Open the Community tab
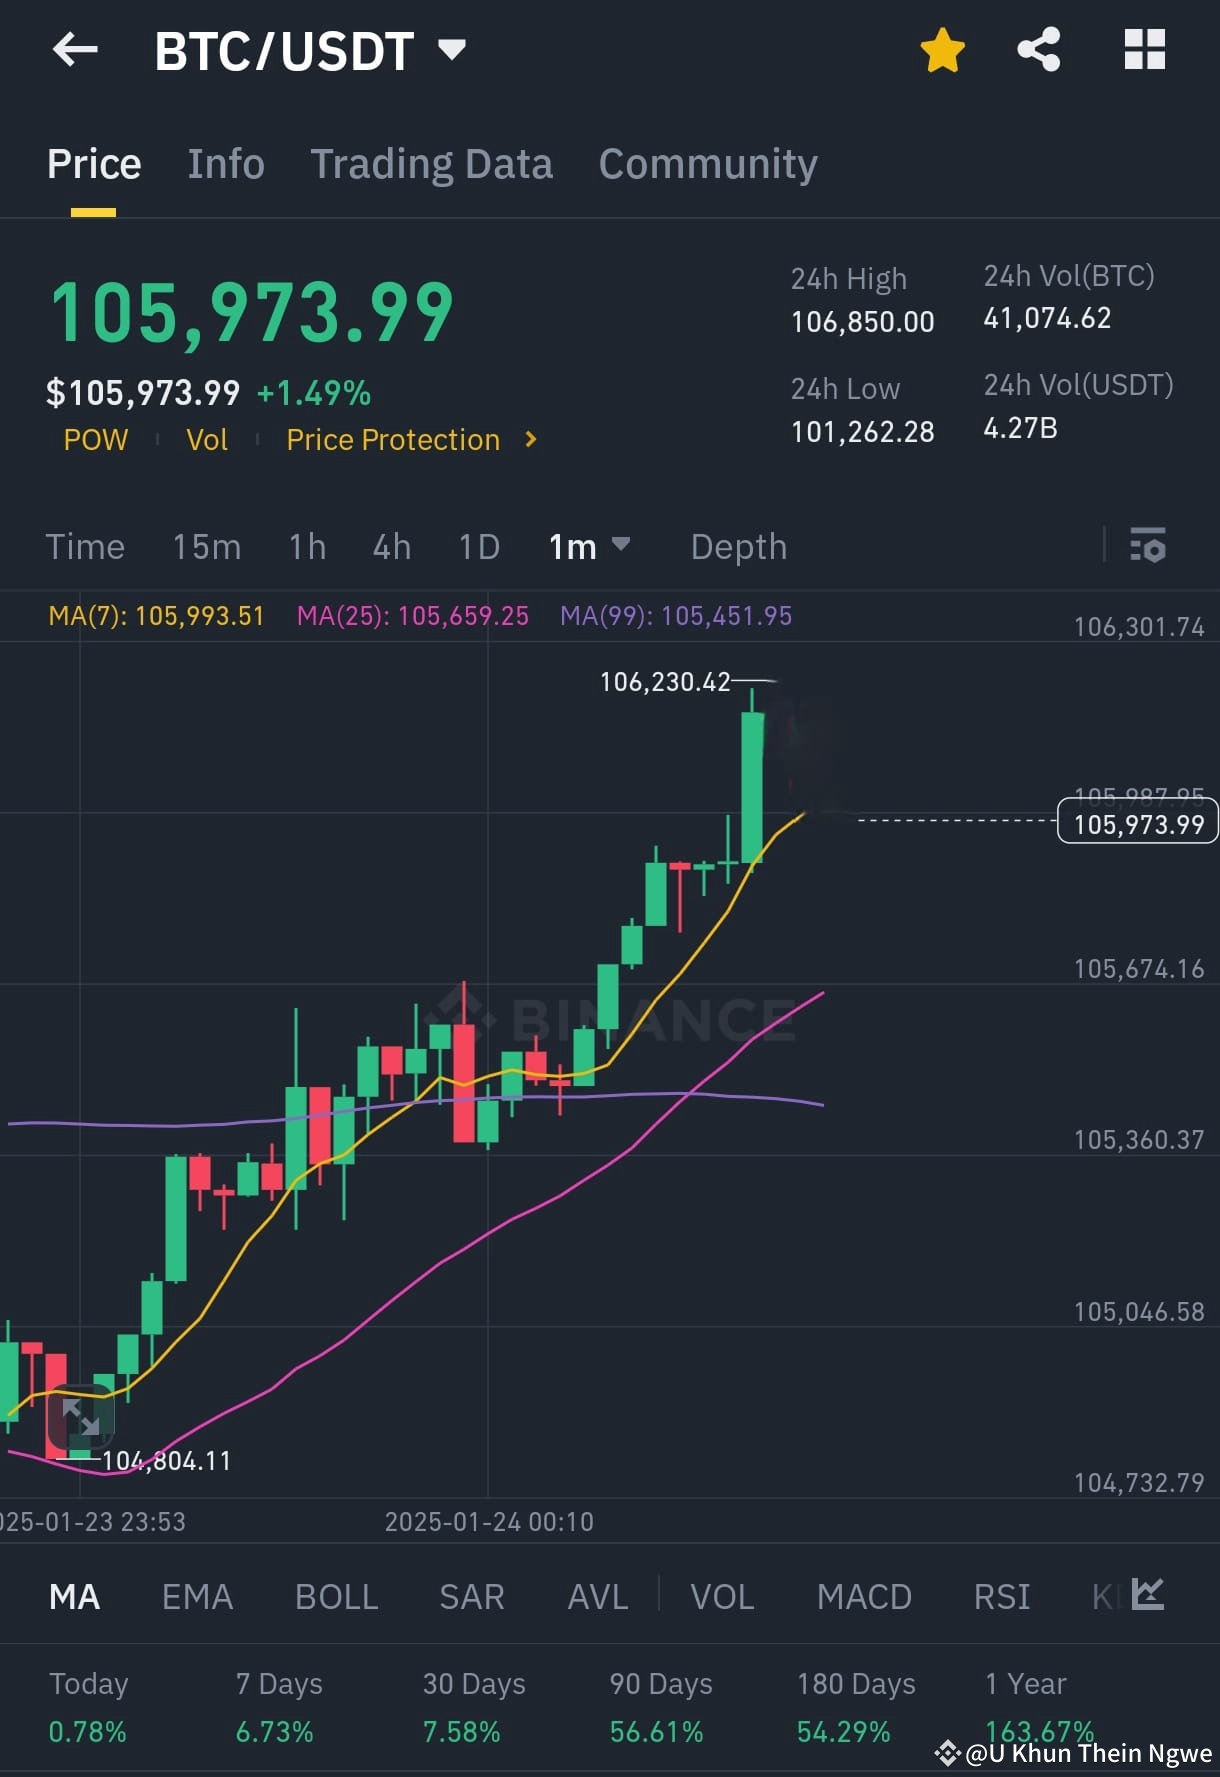The width and height of the screenshot is (1220, 1777). [708, 163]
